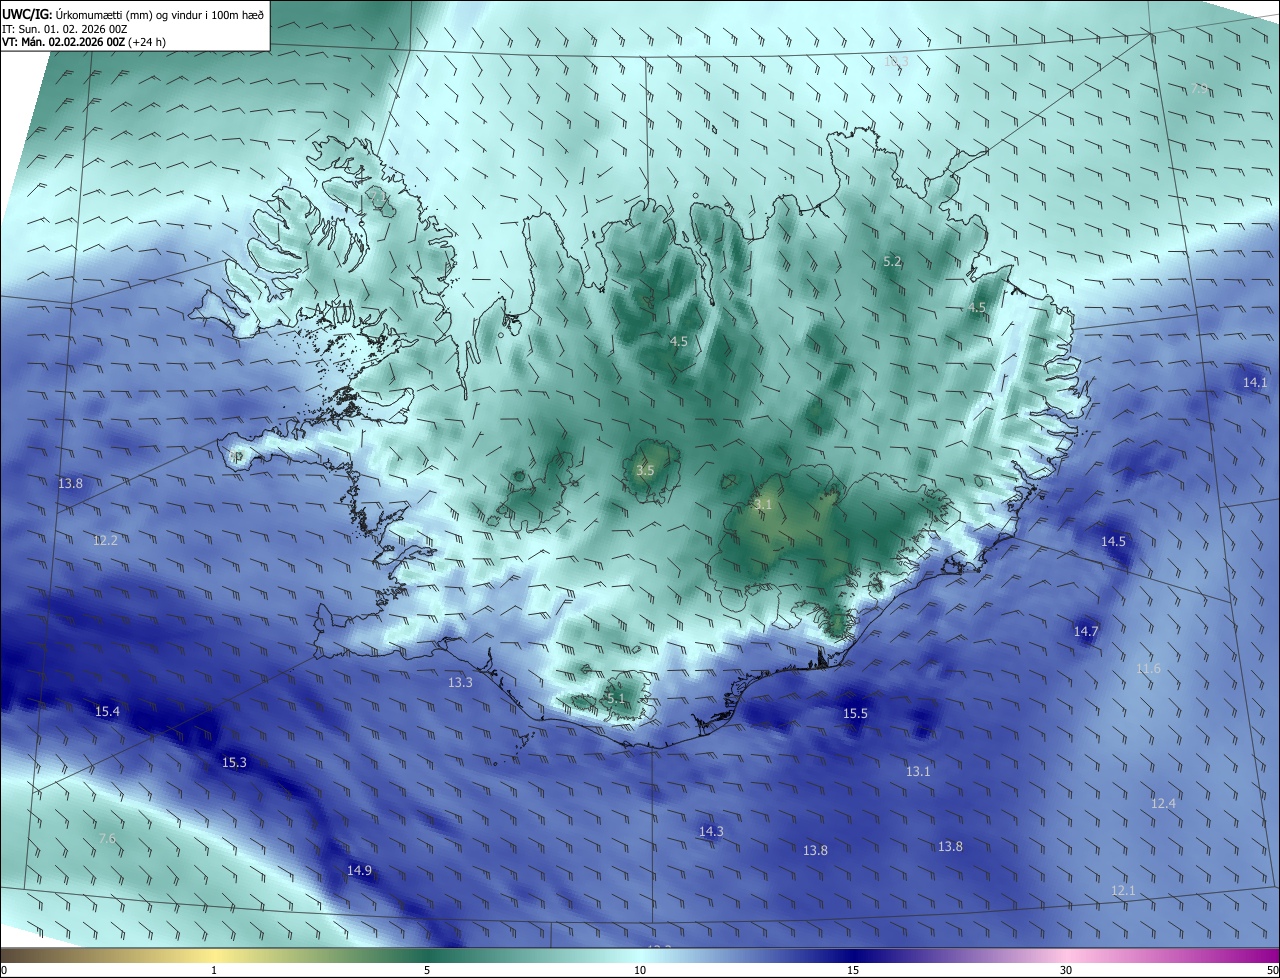Click the 5.2 value label over northeast Iceland
This screenshot has height=978, width=1280.
point(893,261)
